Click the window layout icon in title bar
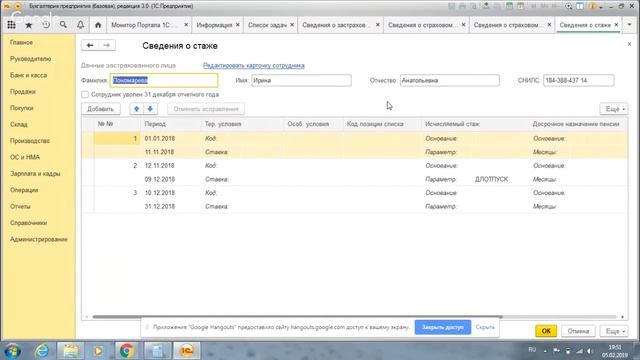 580,6
